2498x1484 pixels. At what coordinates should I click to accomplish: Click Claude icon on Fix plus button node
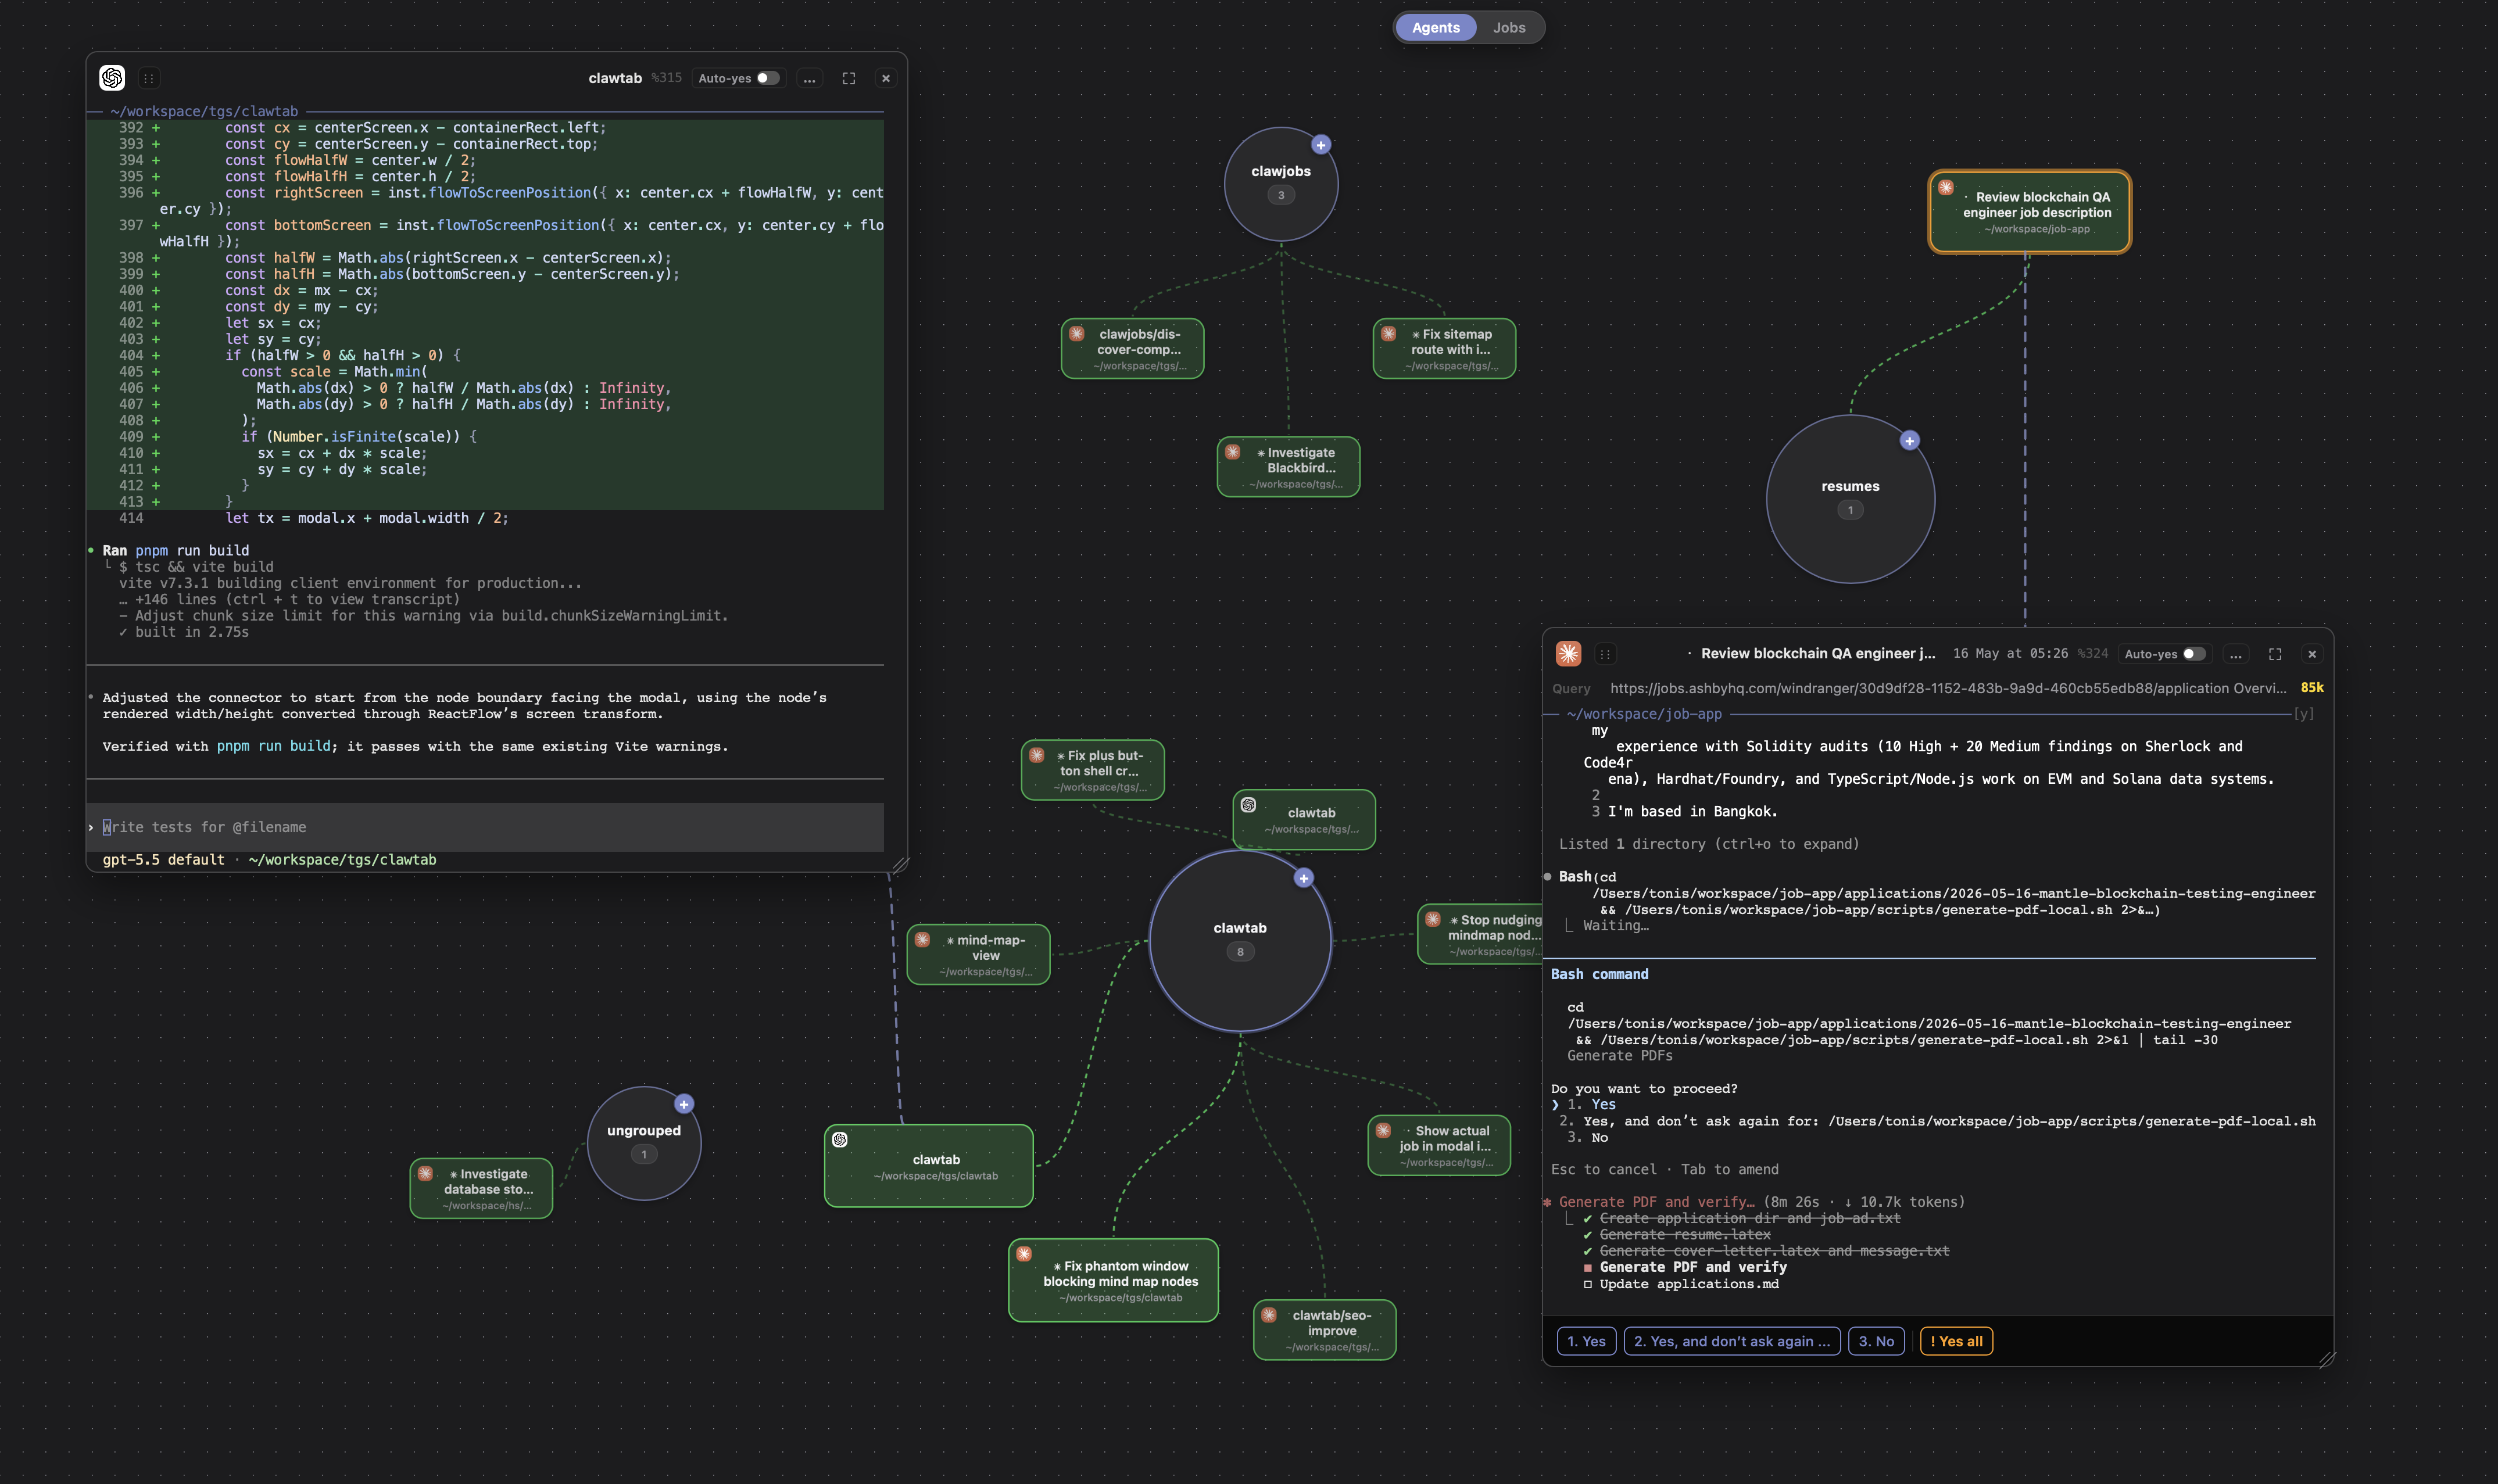pyautogui.click(x=1037, y=755)
